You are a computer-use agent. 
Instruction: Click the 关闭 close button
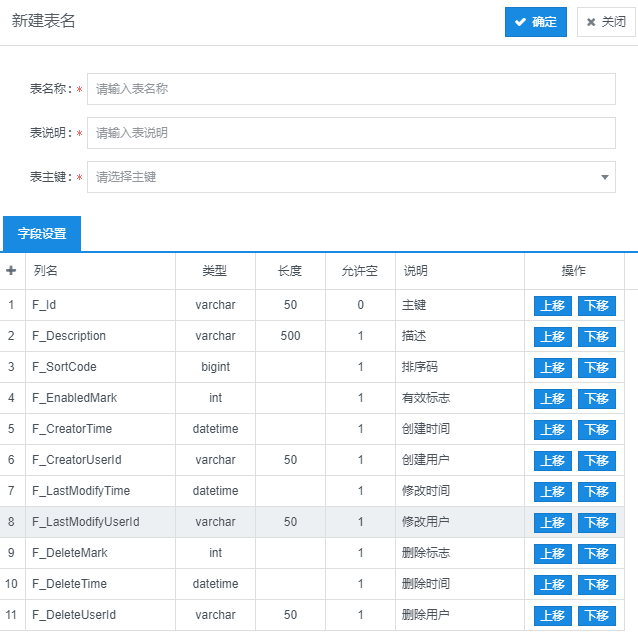[606, 22]
